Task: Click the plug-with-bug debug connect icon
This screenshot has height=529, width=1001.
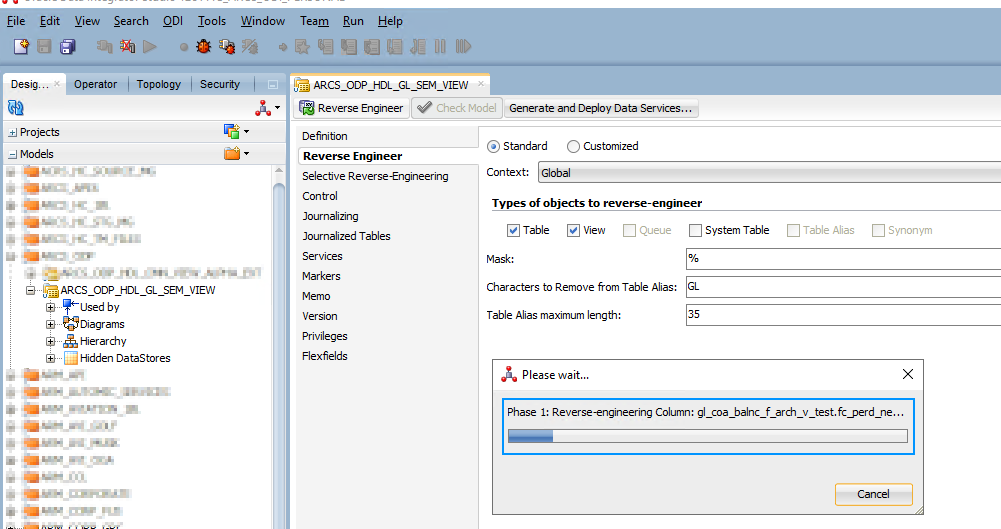Action: click(x=227, y=46)
